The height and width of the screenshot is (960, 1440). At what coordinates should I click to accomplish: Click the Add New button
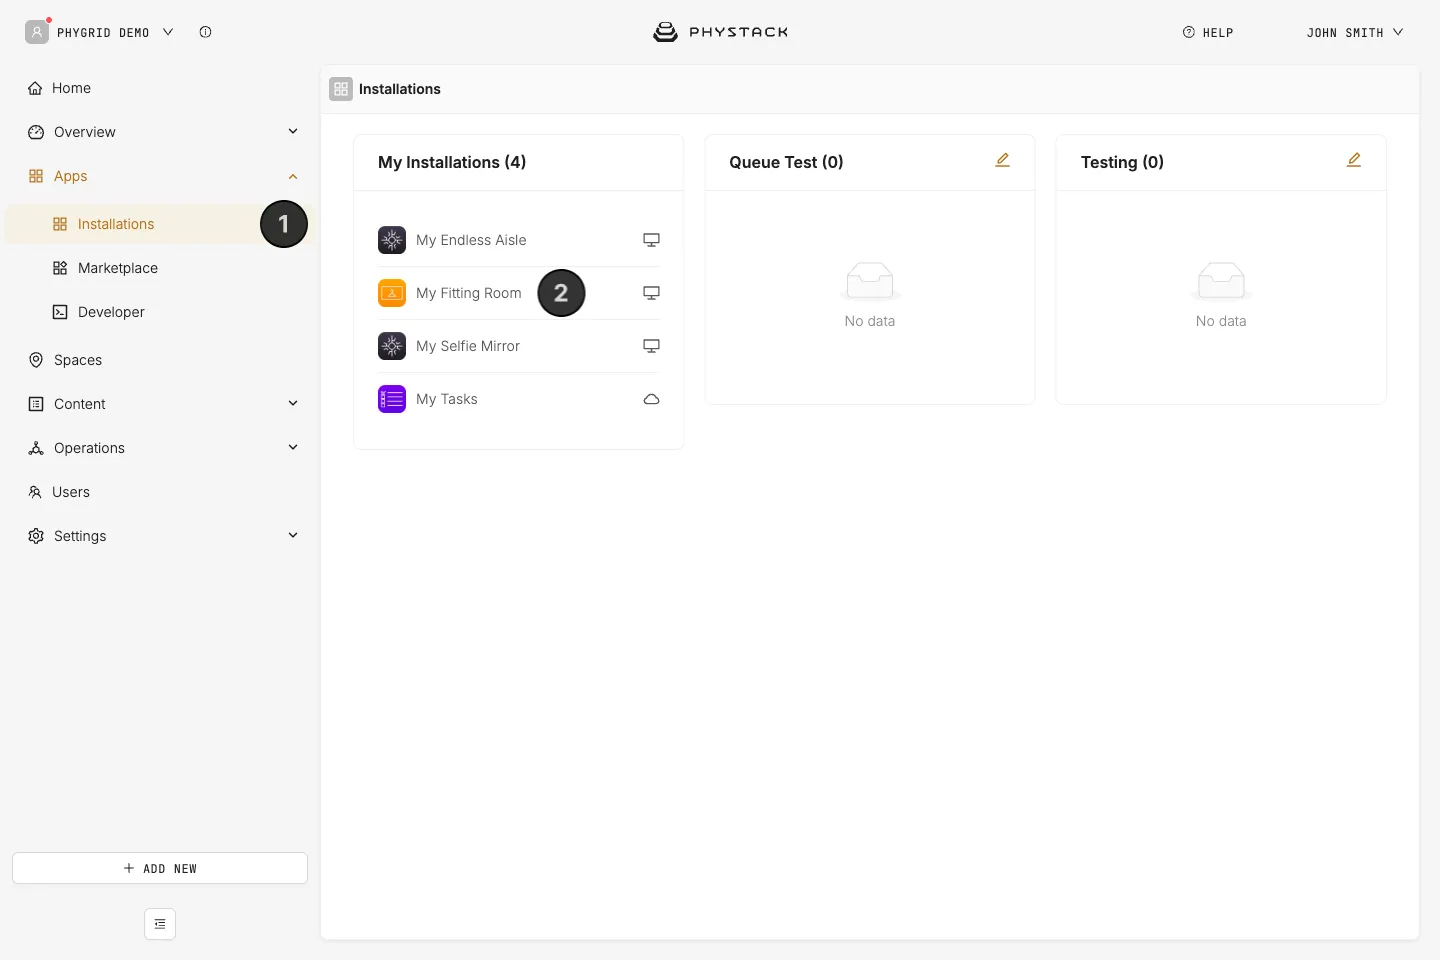tap(160, 868)
